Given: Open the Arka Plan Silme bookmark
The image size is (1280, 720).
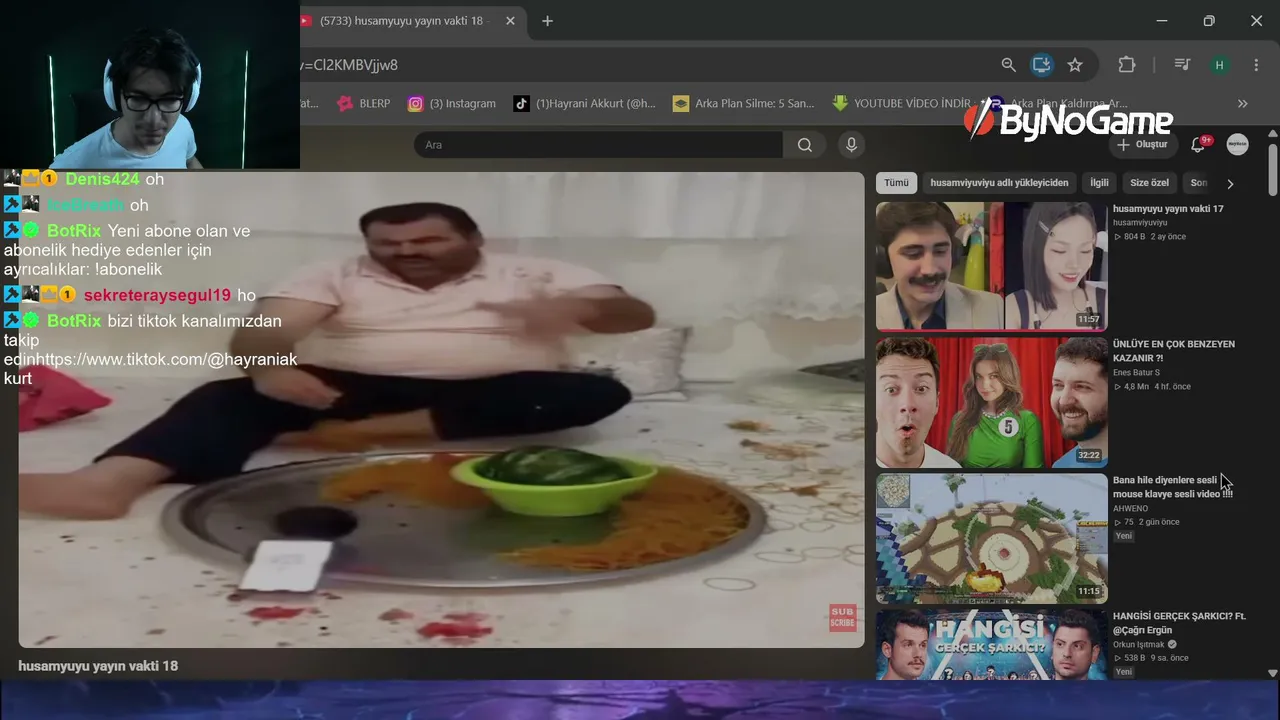Looking at the screenshot, I should 744,103.
